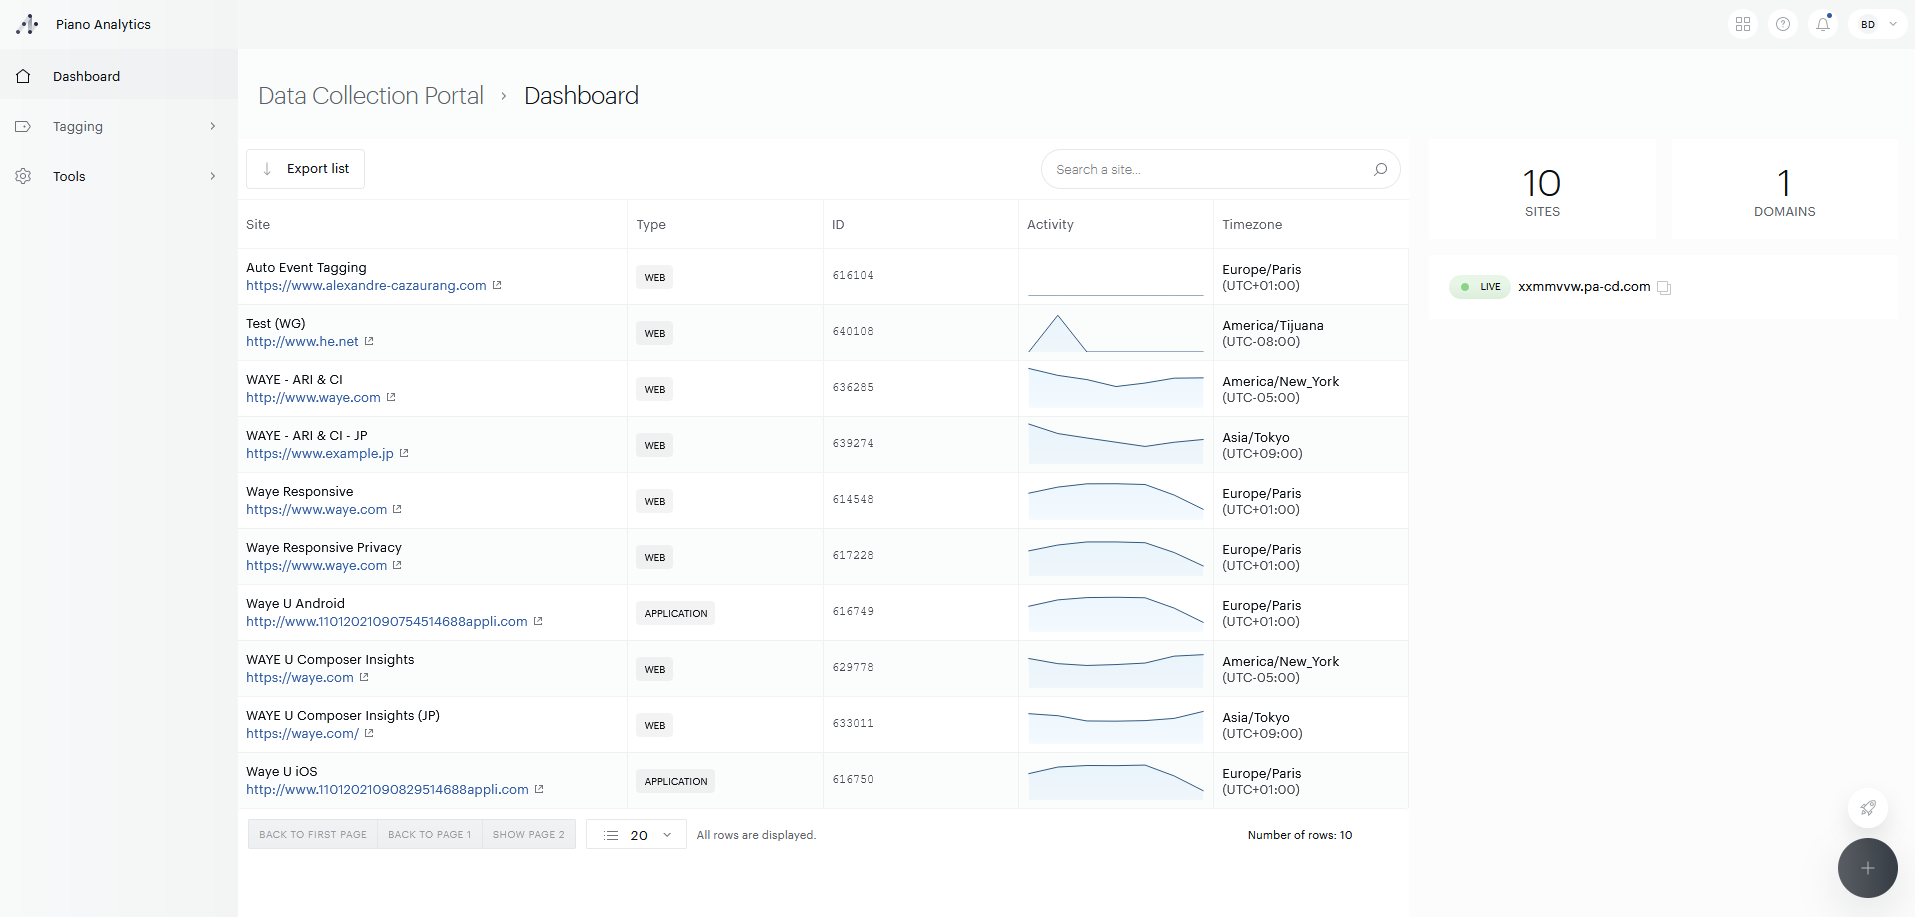Click the pin icon near bottom right
The width and height of the screenshot is (1915, 917).
(x=1868, y=808)
